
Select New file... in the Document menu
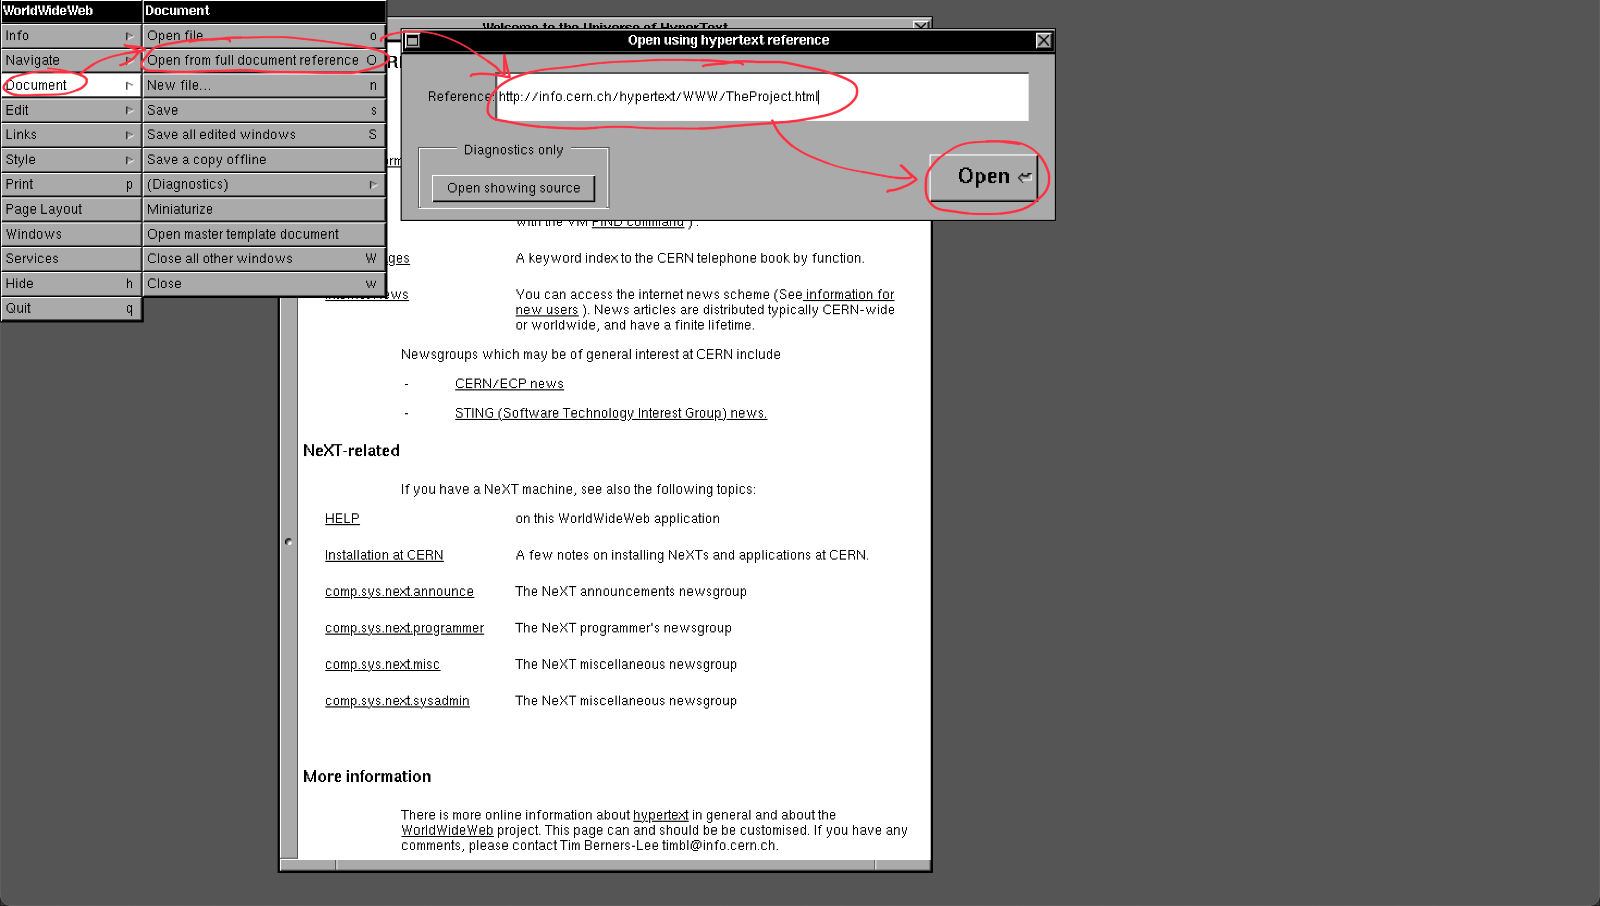tap(263, 86)
